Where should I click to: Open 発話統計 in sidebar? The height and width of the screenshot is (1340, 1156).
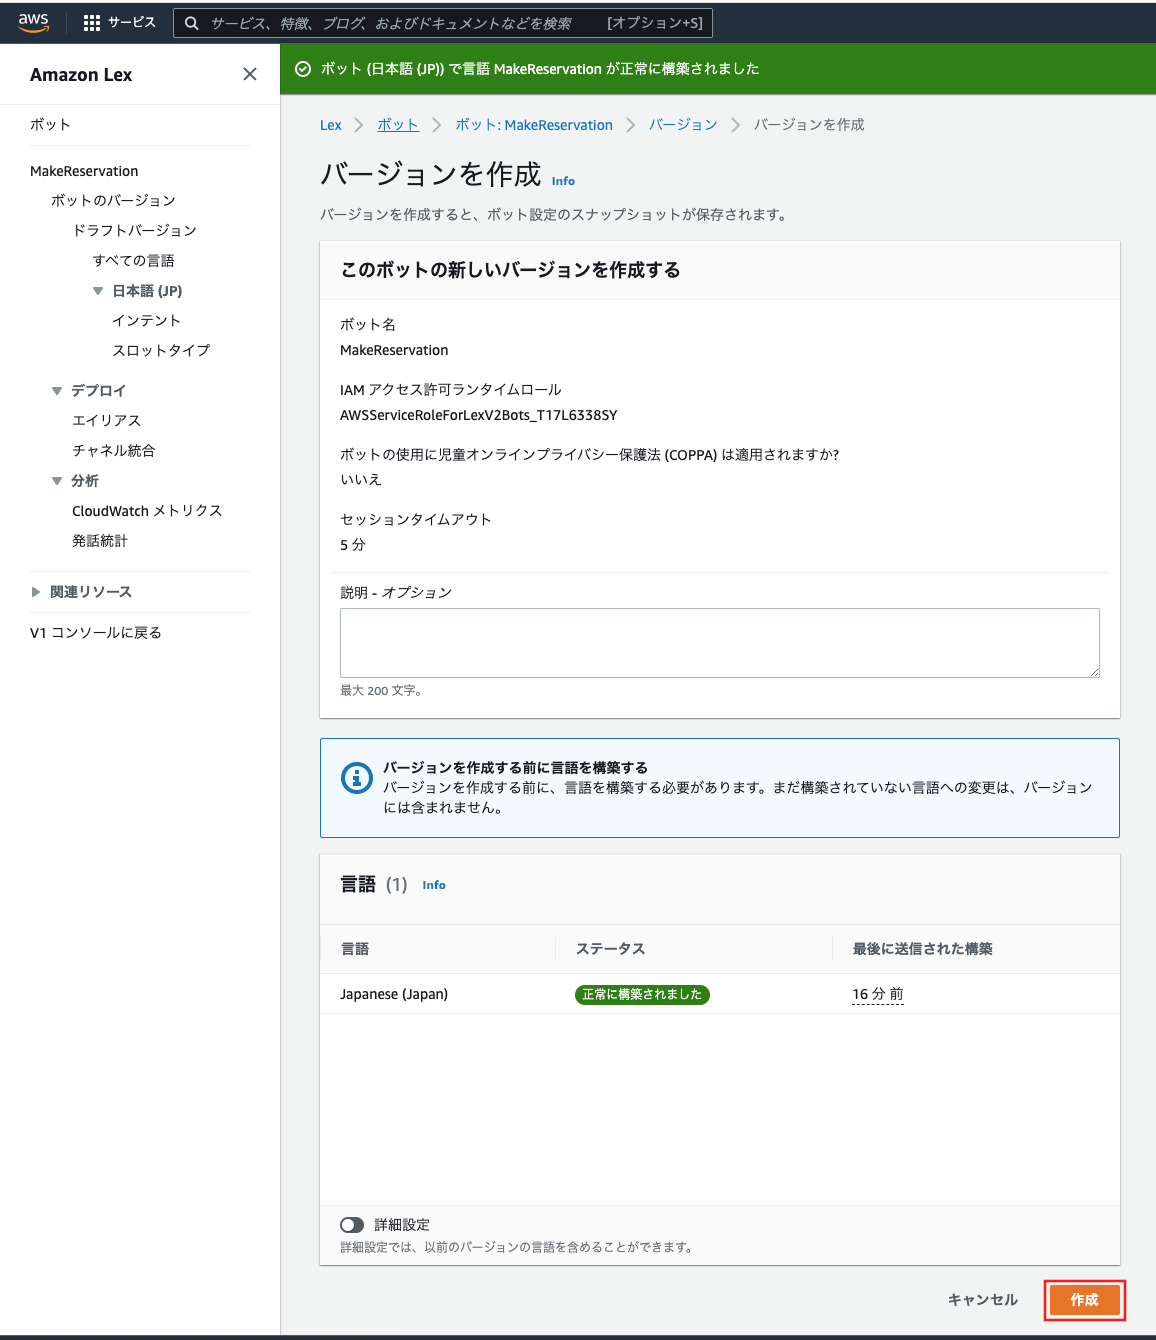click(x=100, y=541)
